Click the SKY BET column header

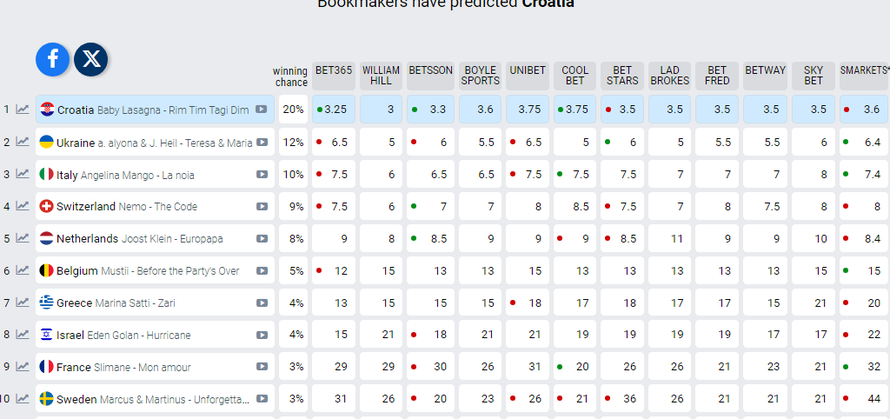click(814, 76)
